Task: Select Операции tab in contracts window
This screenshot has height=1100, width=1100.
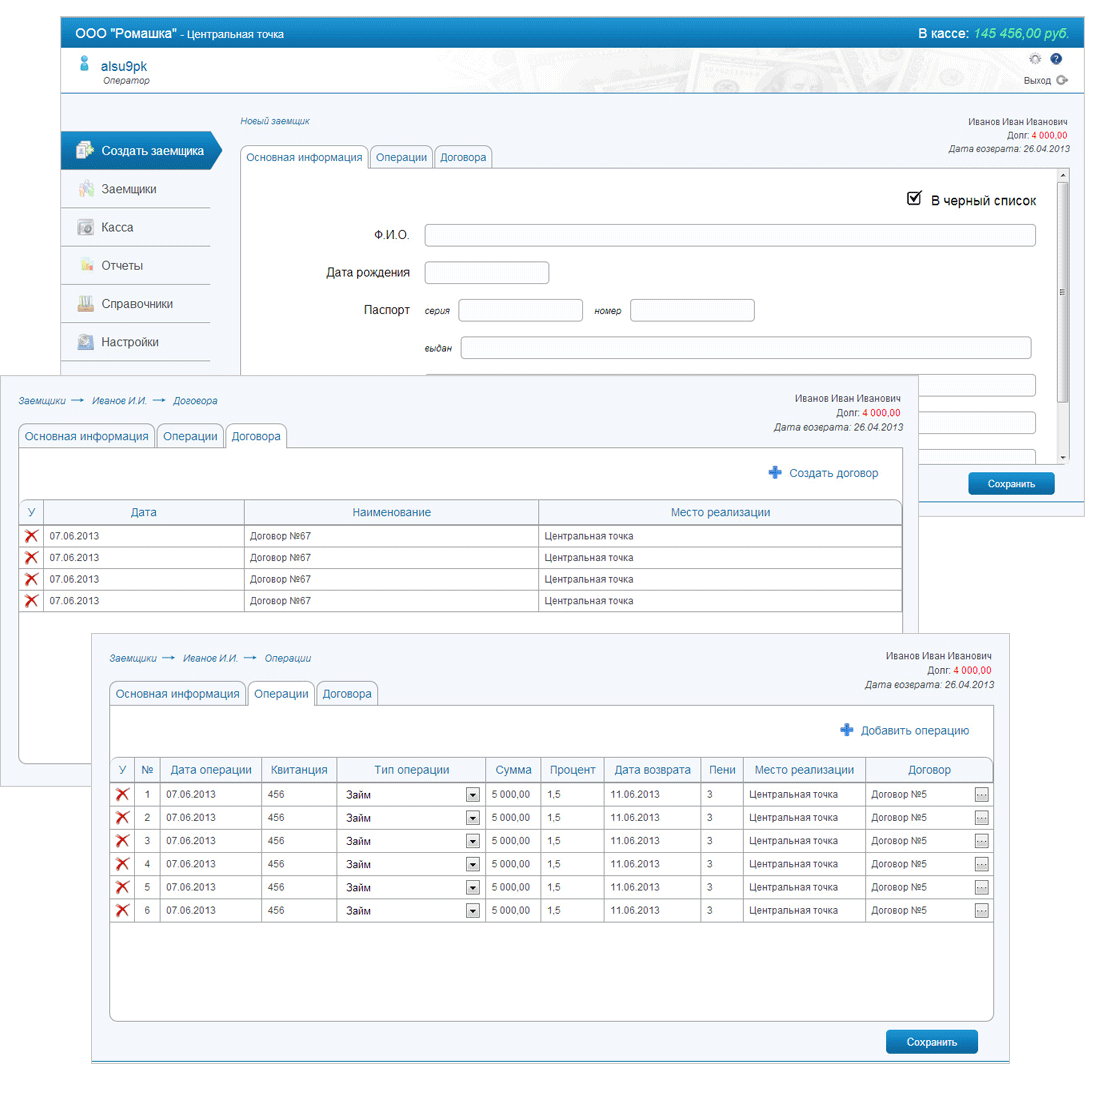Action: pyautogui.click(x=190, y=436)
